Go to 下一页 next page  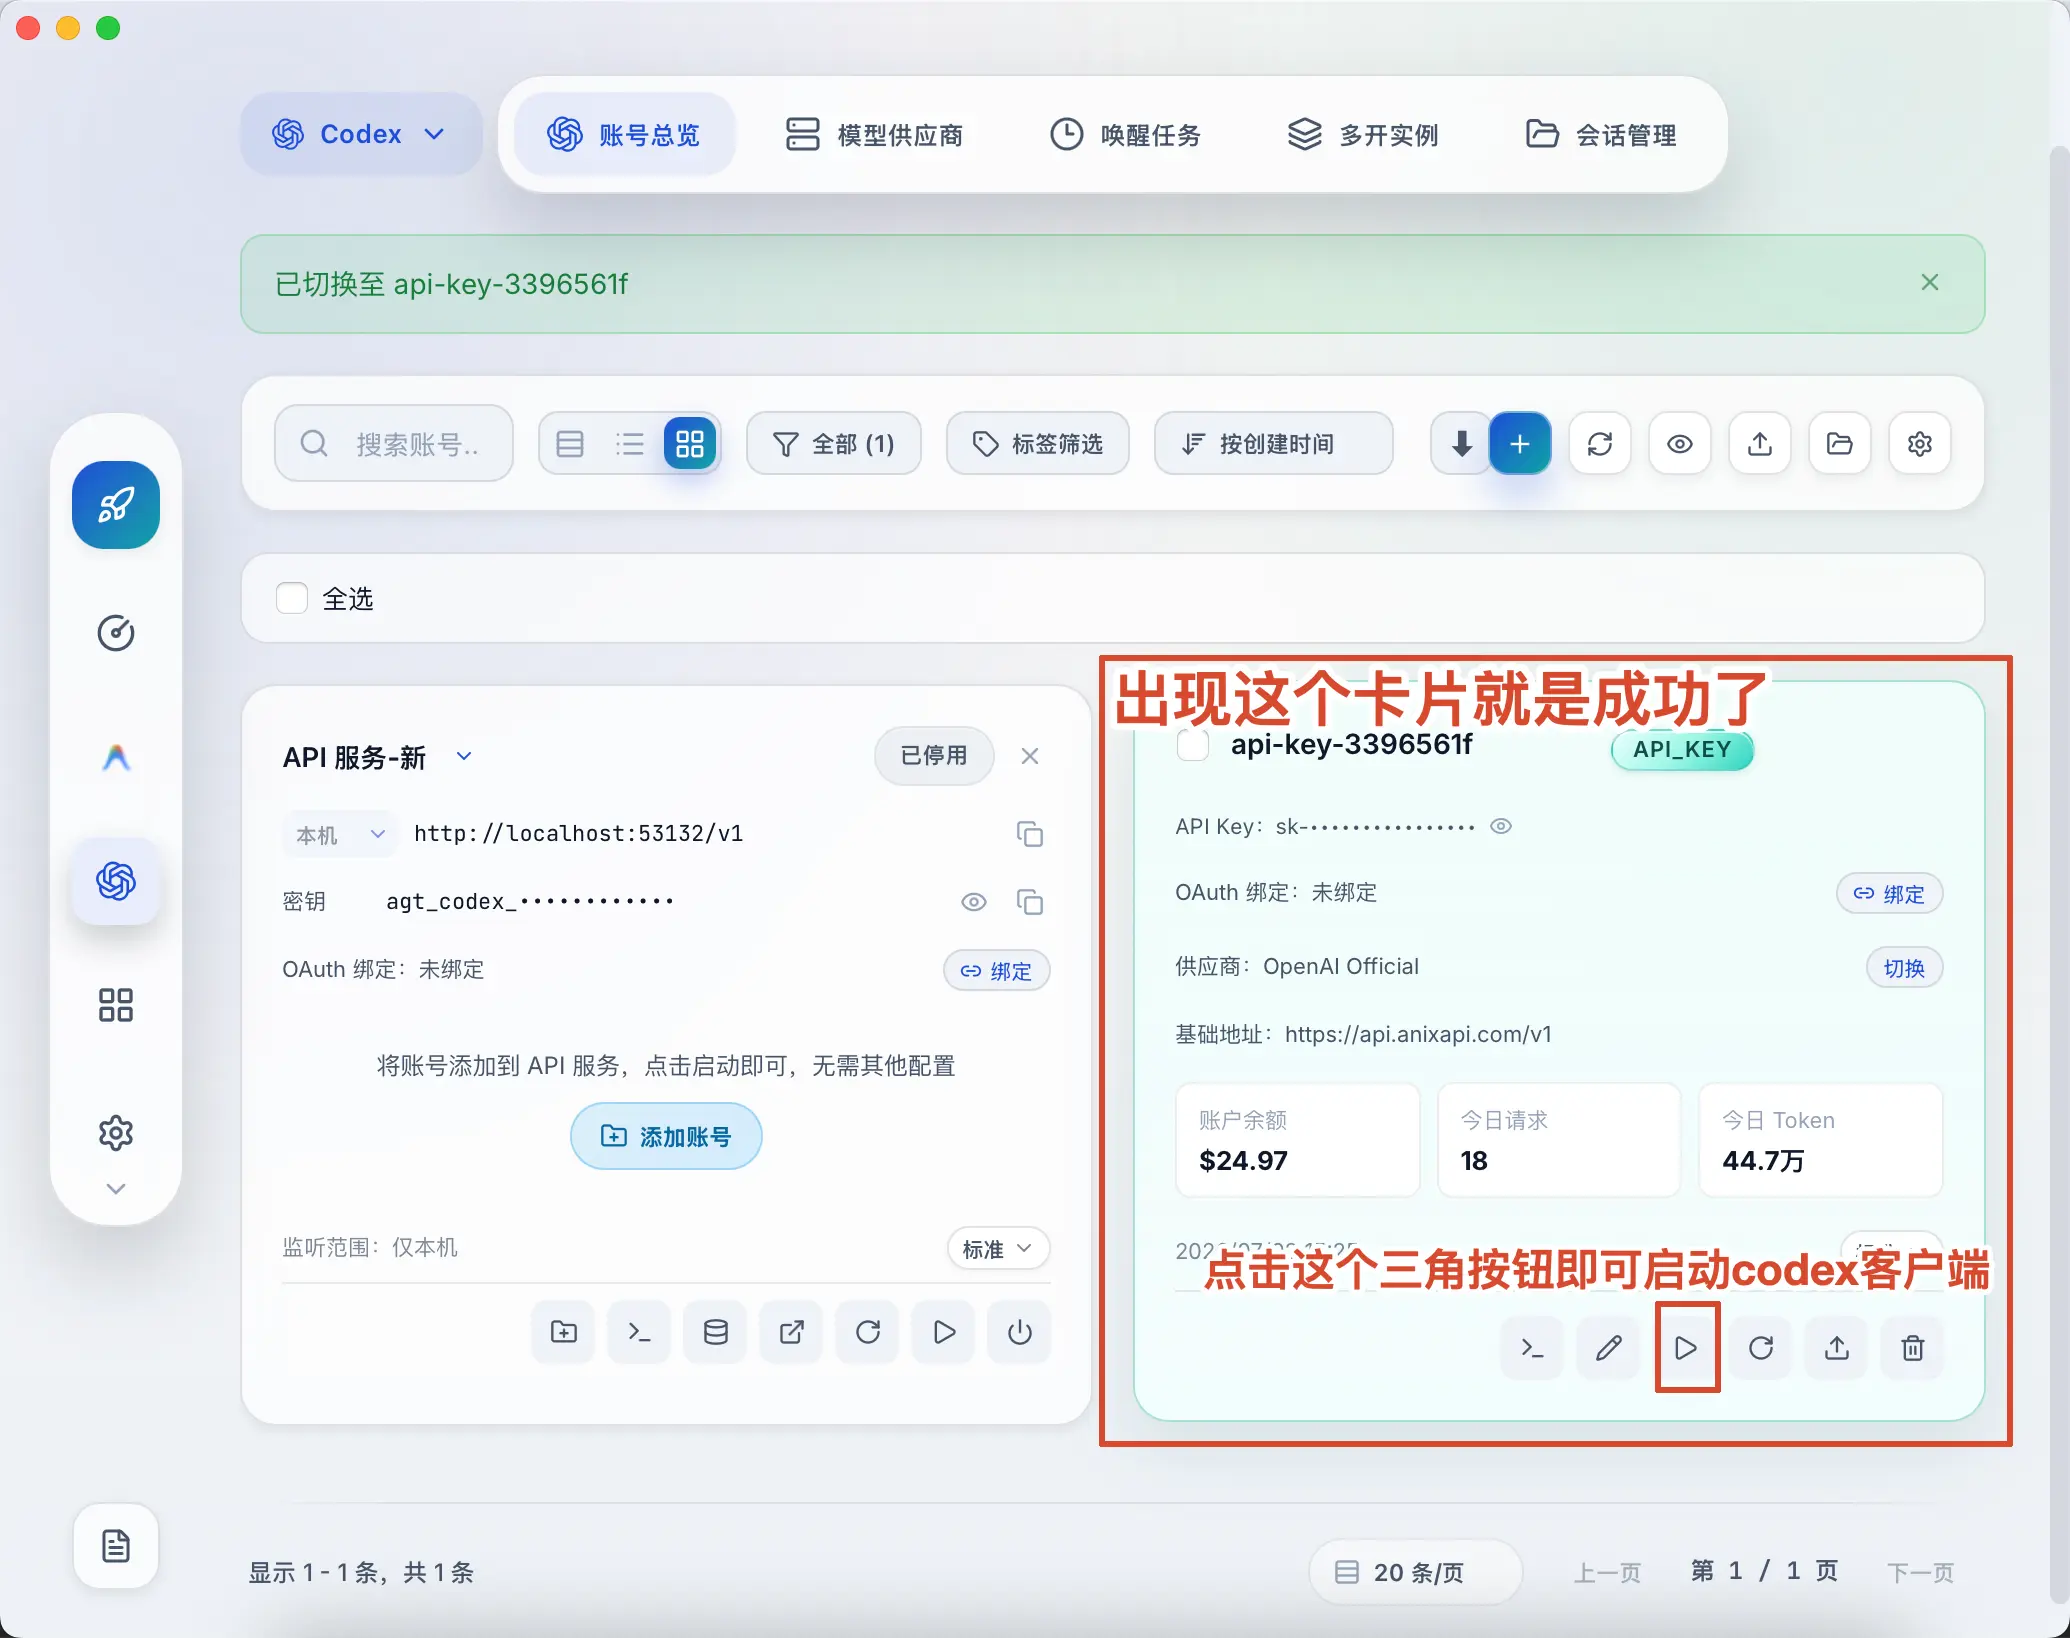[x=1920, y=1572]
